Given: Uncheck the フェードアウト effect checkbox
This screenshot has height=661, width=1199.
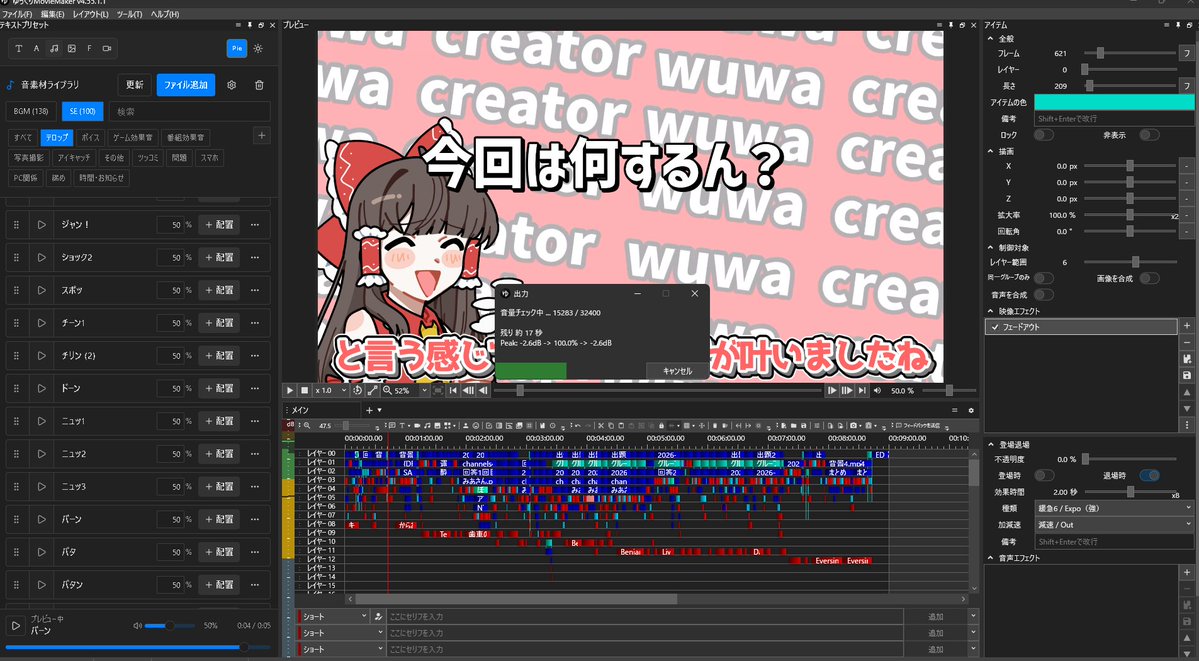Looking at the screenshot, I should (995, 327).
